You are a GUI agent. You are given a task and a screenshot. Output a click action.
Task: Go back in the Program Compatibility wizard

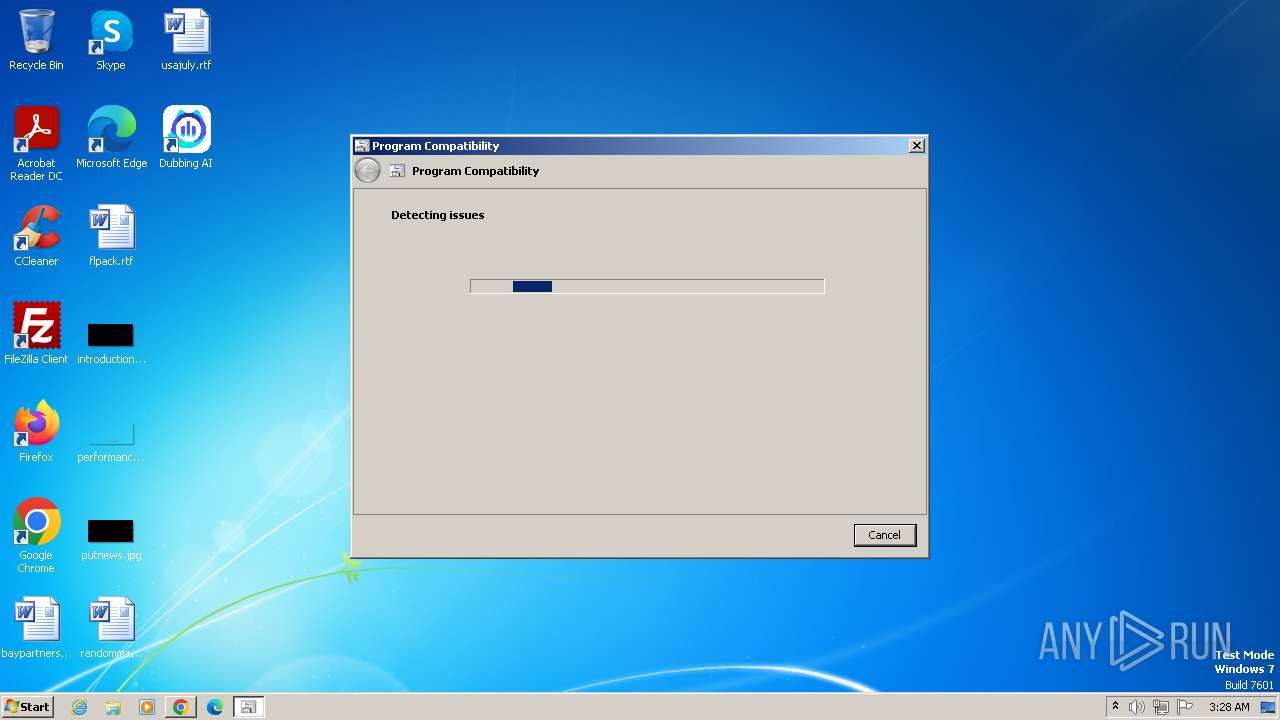(368, 171)
